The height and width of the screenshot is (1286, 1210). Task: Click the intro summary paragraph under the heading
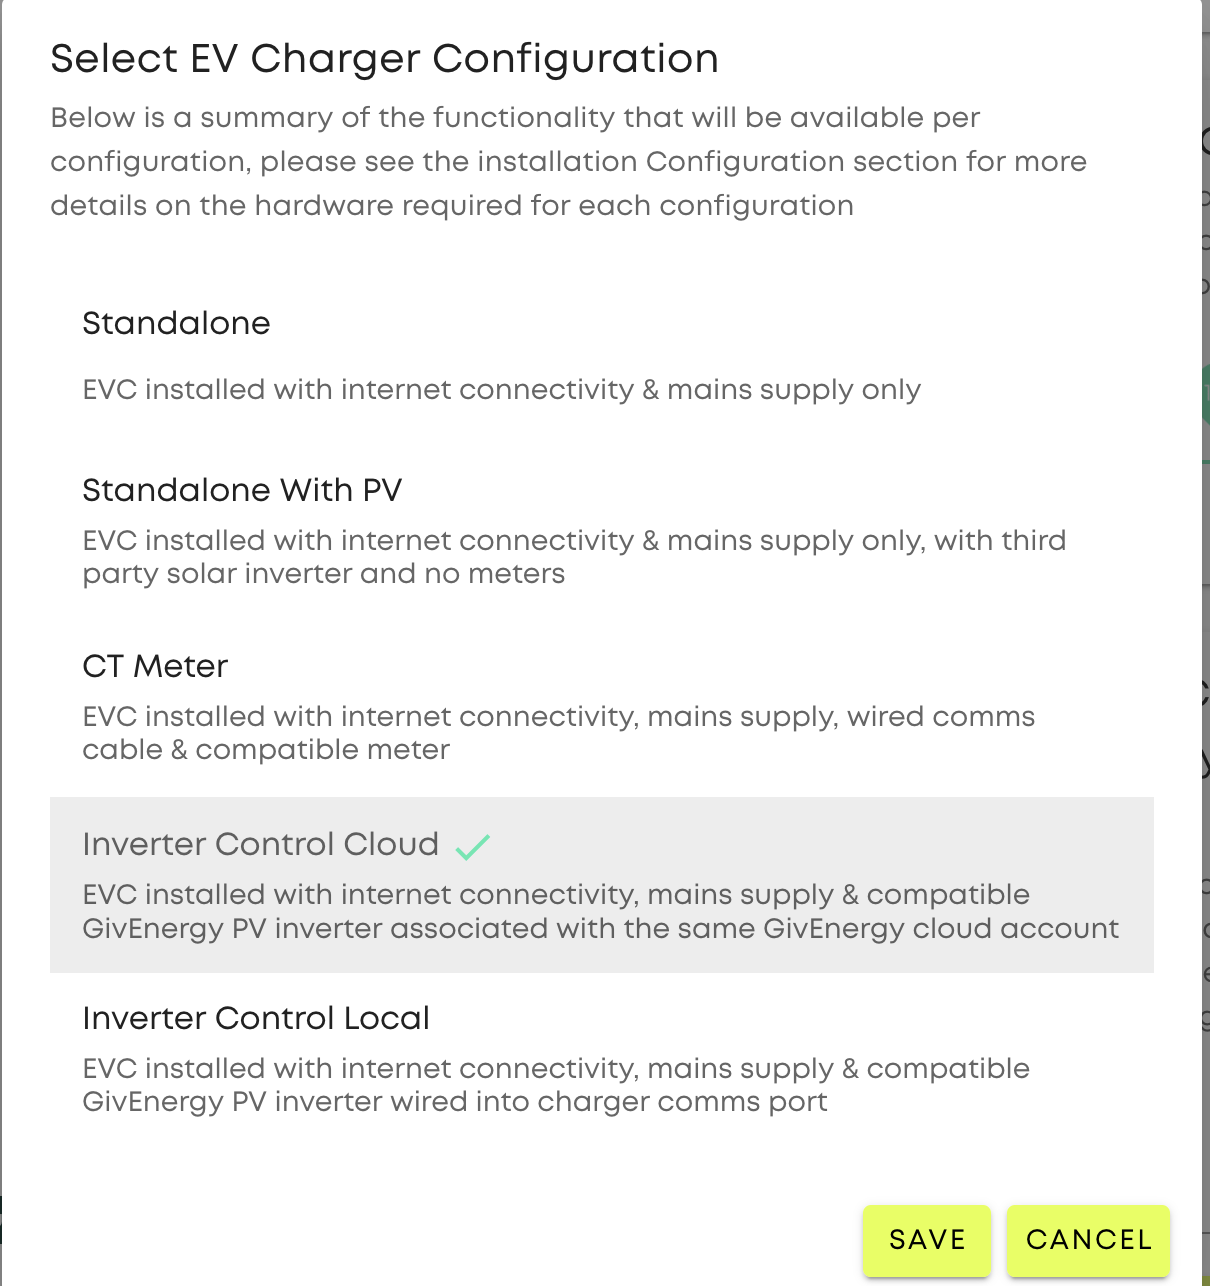point(568,161)
